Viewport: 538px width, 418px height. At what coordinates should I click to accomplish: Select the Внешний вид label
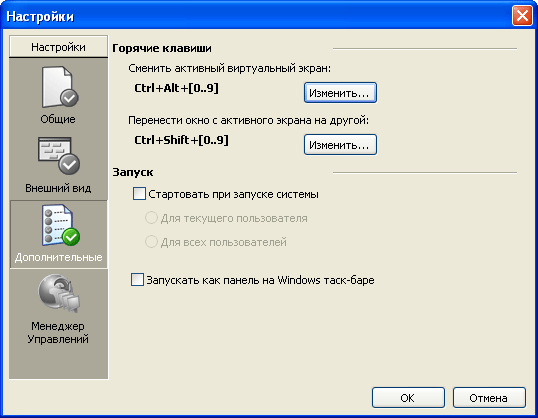pos(58,188)
